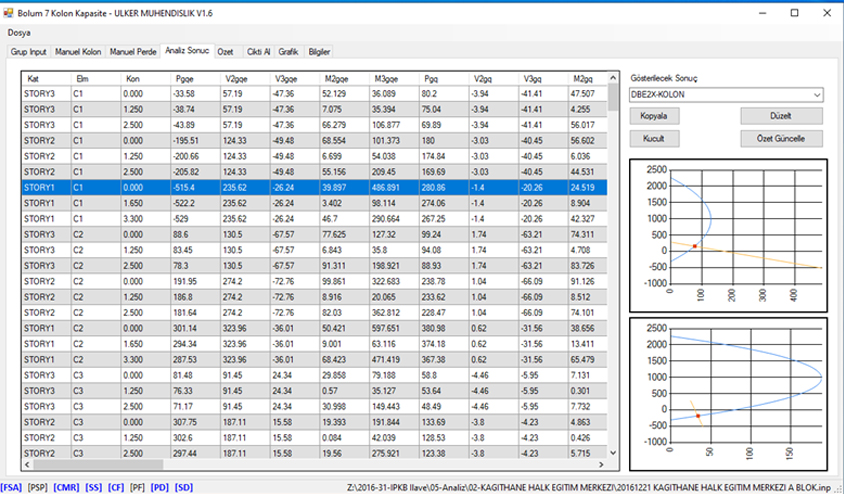Image resolution: width=844 pixels, height=494 pixels.
Task: Click the red point in lower chart
Action: click(x=698, y=416)
